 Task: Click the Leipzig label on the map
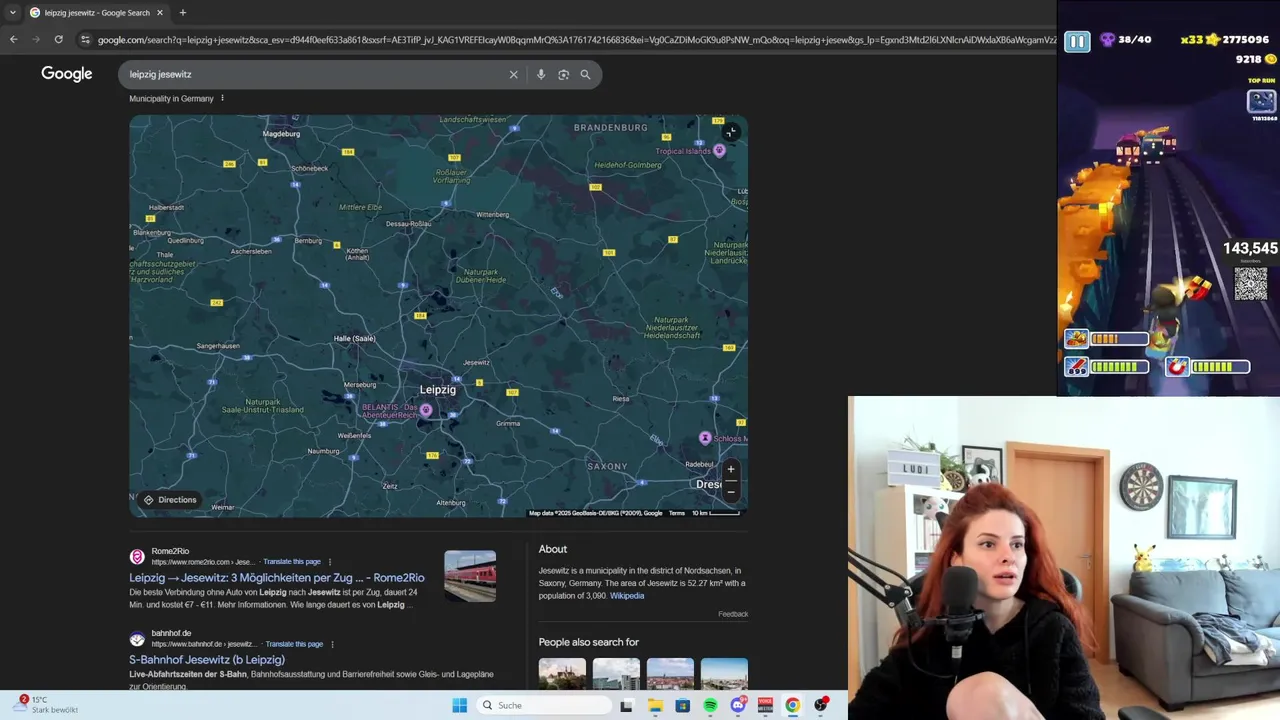coord(438,390)
